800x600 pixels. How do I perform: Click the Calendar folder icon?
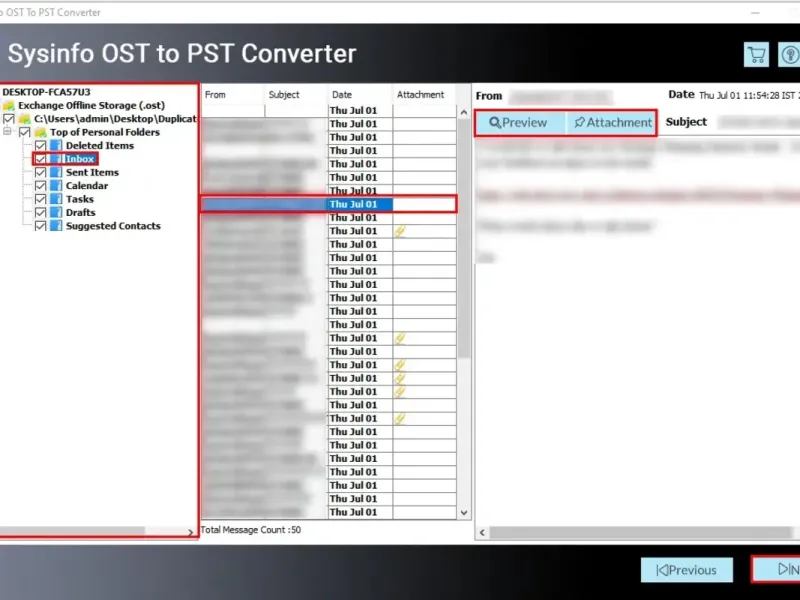[x=56, y=186]
